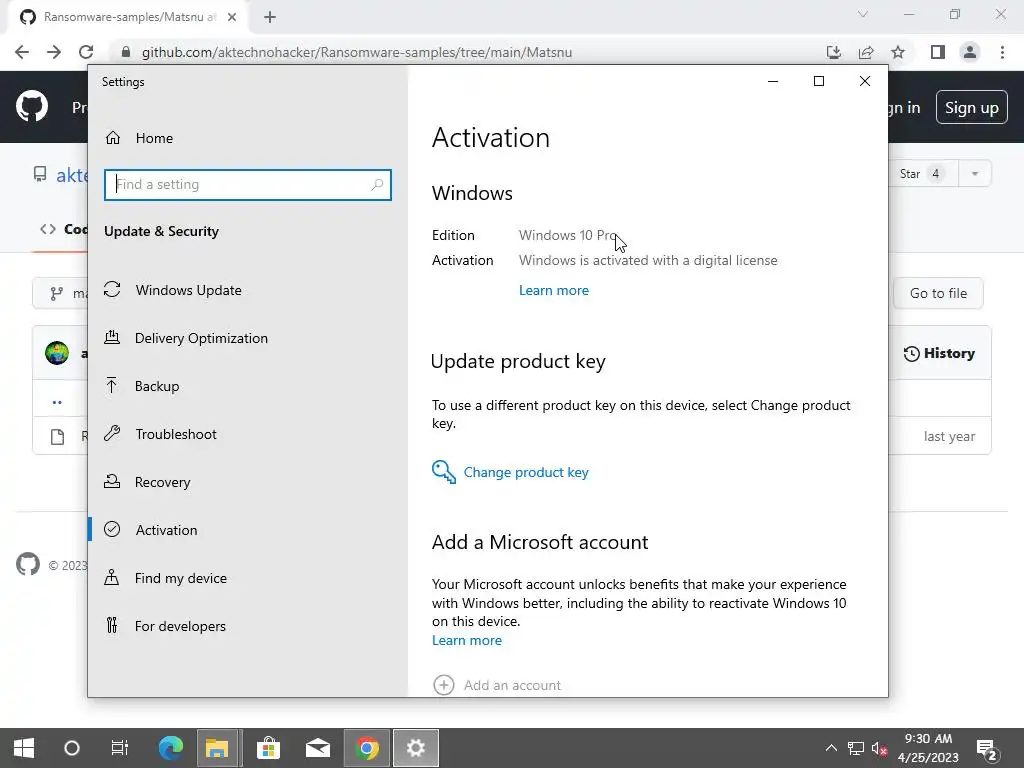The width and height of the screenshot is (1024, 768).
Task: Click the muted volume tray icon
Action: [879, 748]
